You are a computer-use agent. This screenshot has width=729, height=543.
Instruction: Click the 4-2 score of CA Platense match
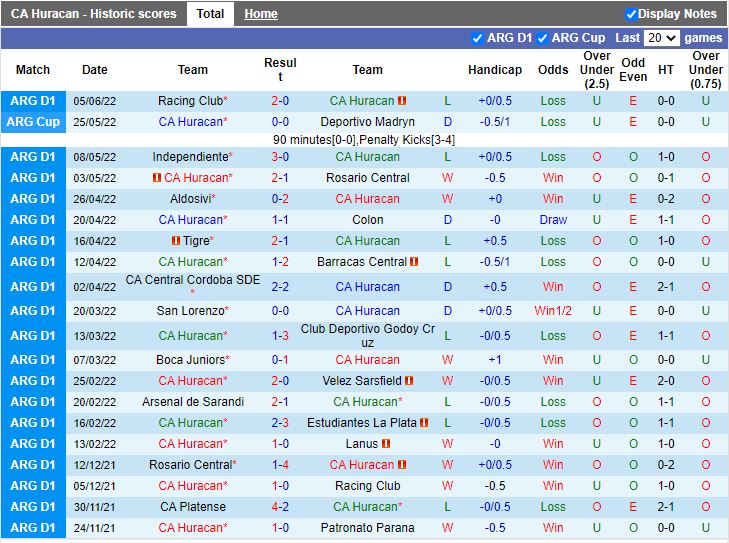pos(280,507)
